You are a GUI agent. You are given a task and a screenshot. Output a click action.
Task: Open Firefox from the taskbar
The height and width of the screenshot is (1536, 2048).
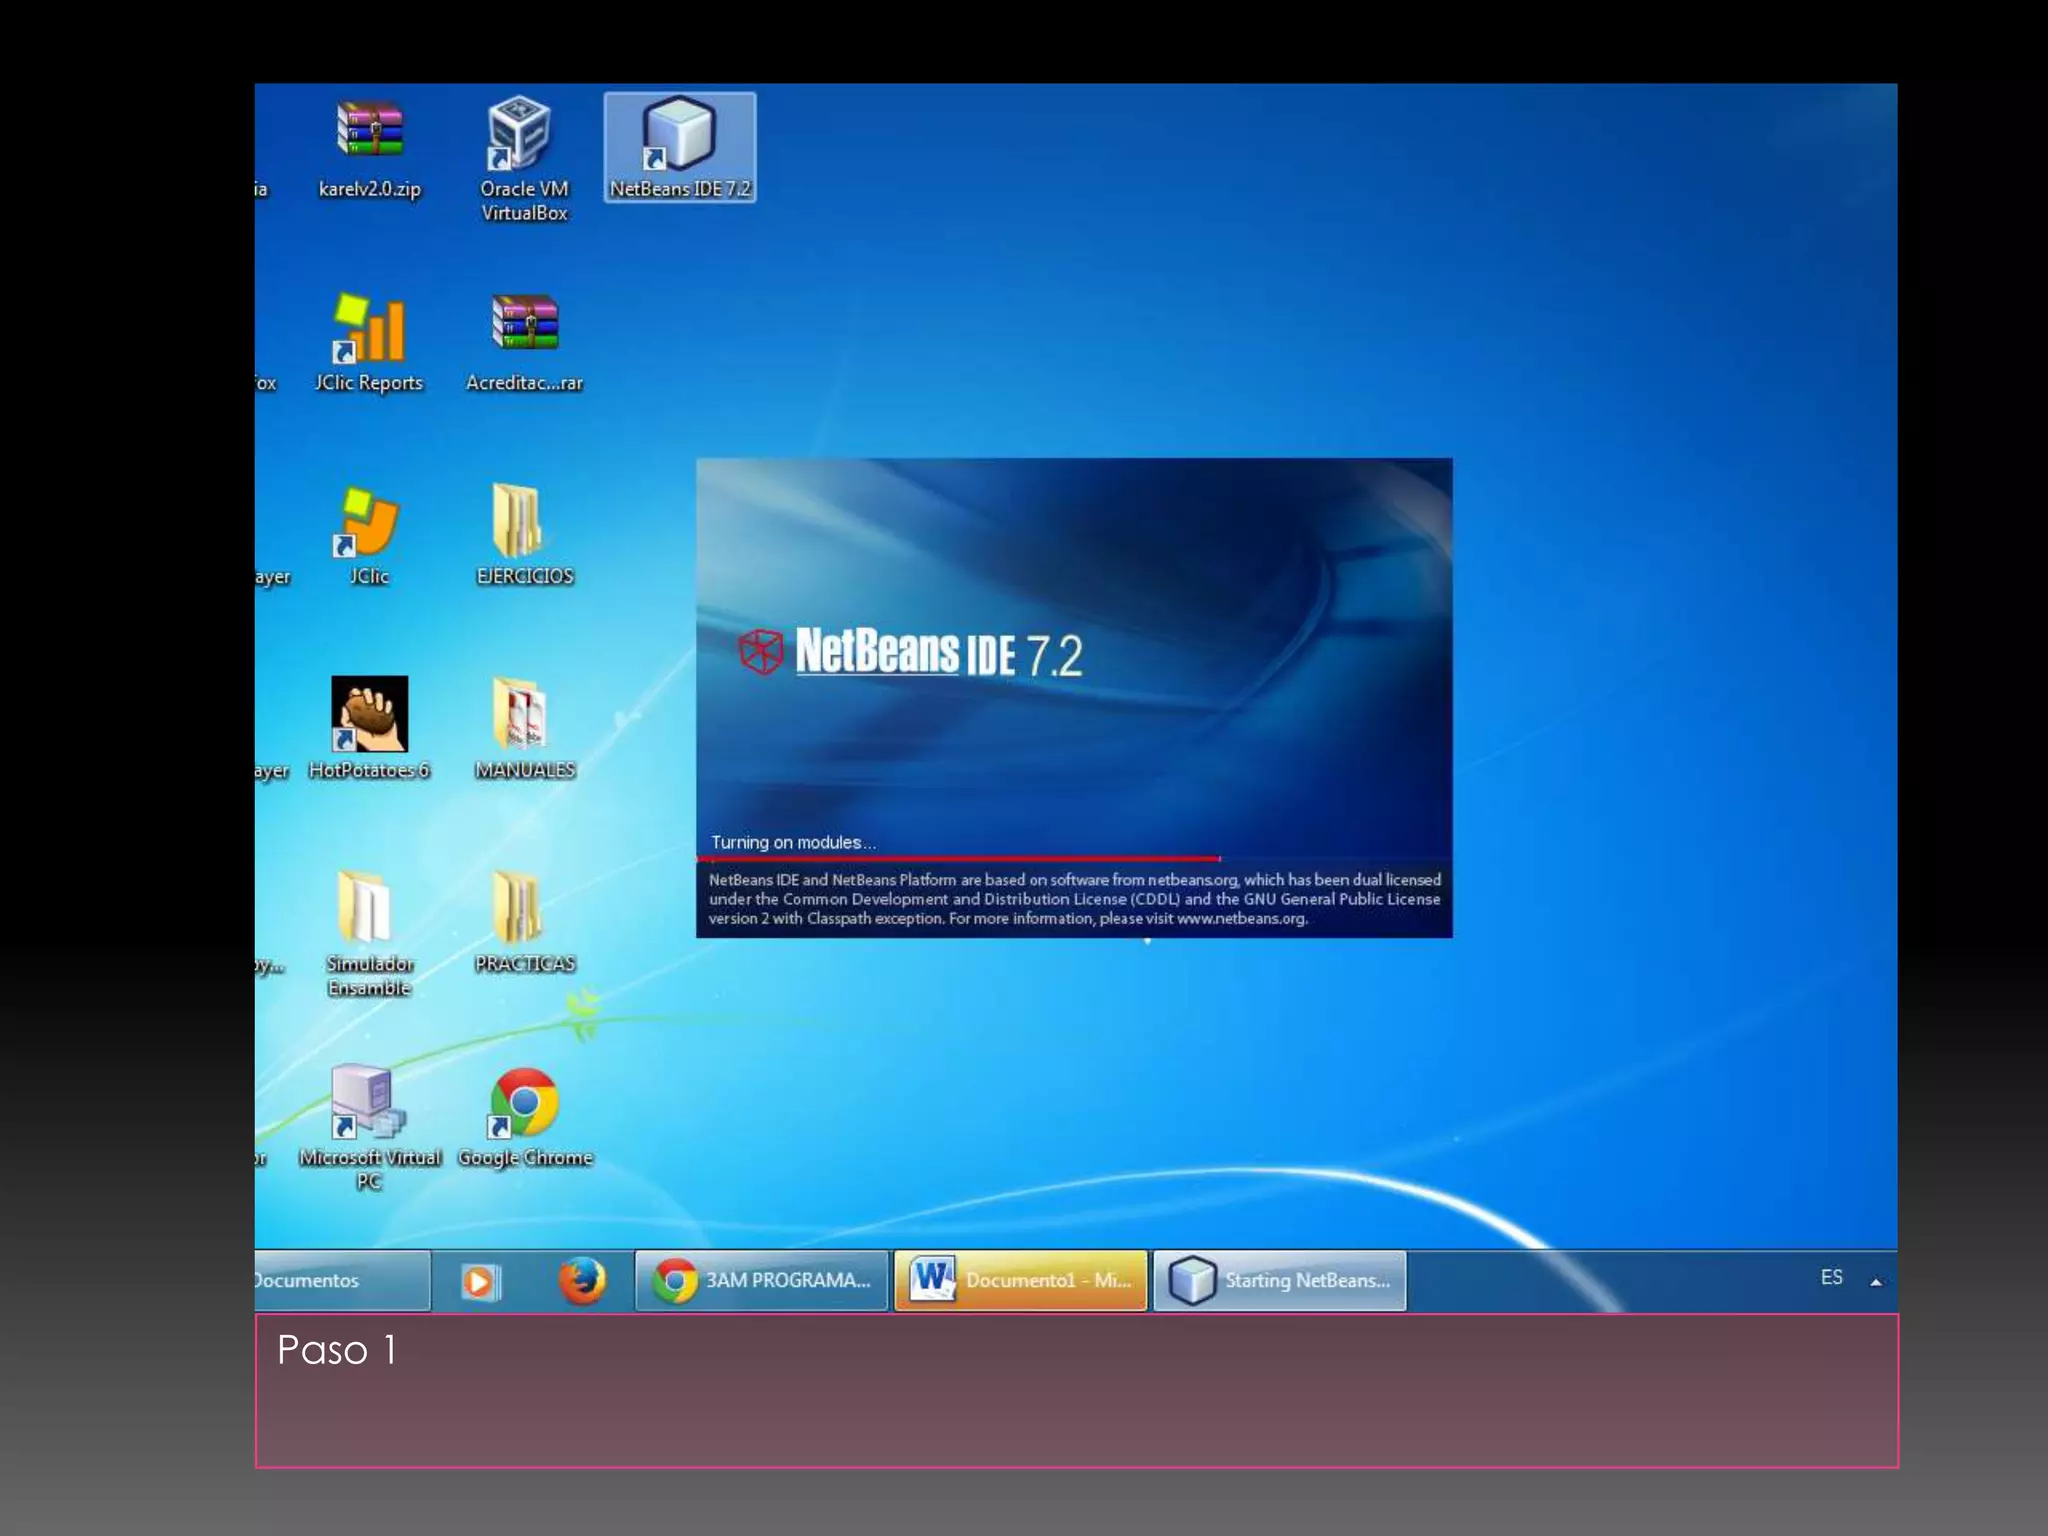tap(582, 1281)
